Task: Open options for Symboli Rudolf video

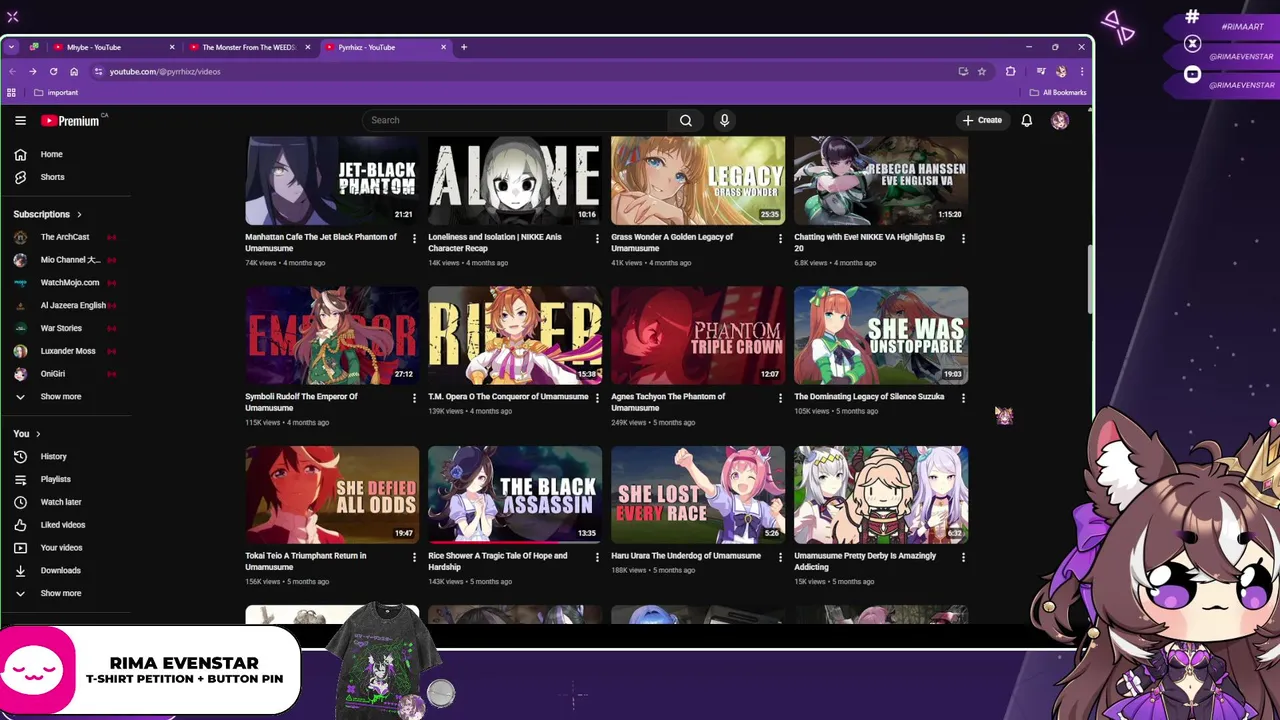Action: (414, 398)
